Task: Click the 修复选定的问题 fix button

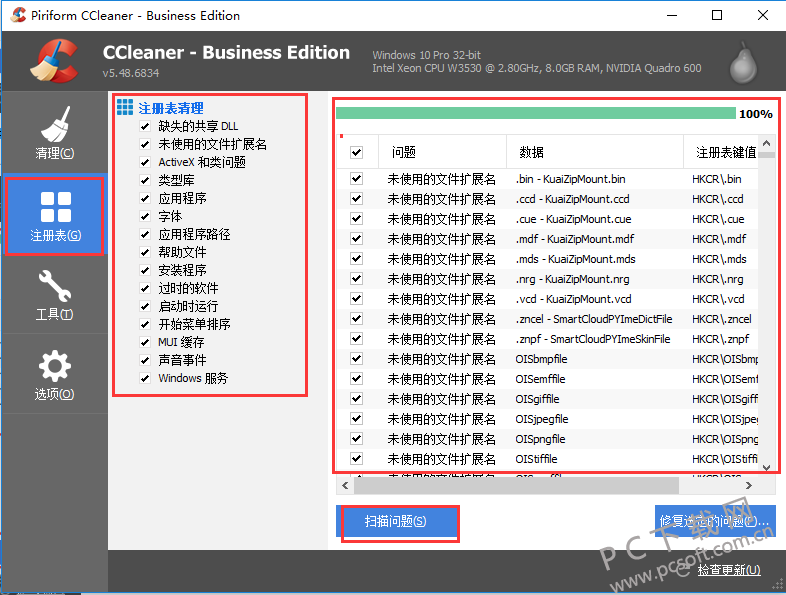Action: pos(715,521)
